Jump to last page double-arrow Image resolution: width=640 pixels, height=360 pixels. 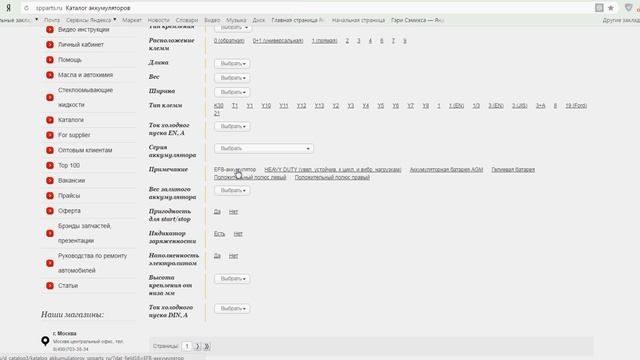[207, 347]
